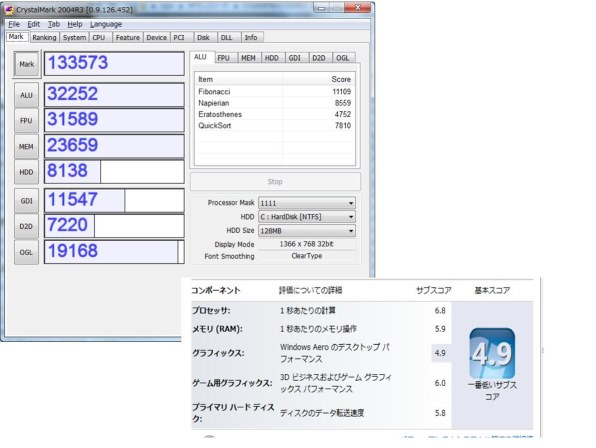
Task: Run the FPU benchmark button
Action: tap(26, 120)
